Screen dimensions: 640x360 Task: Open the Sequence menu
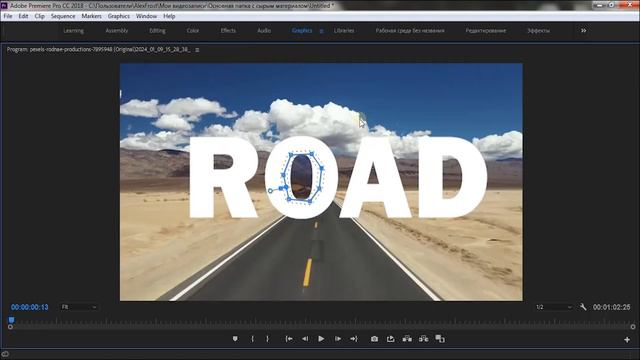point(63,16)
